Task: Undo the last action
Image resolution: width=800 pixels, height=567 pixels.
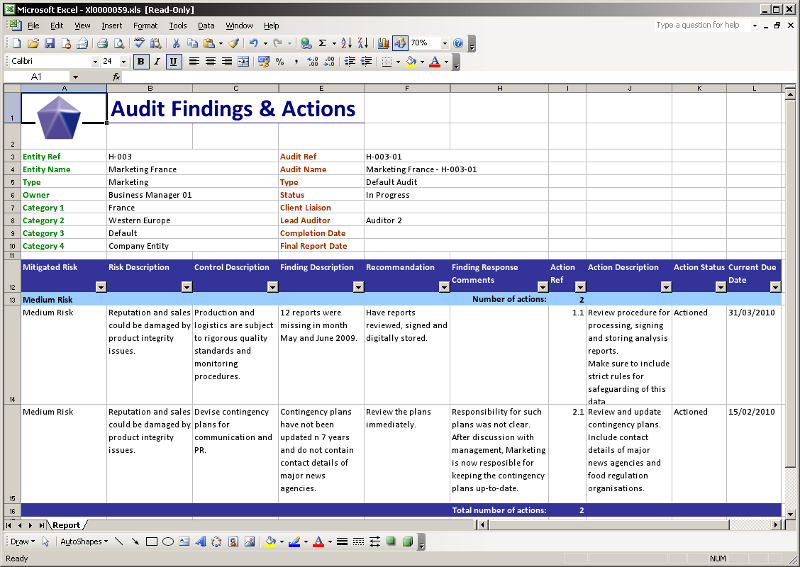Action: [x=254, y=43]
